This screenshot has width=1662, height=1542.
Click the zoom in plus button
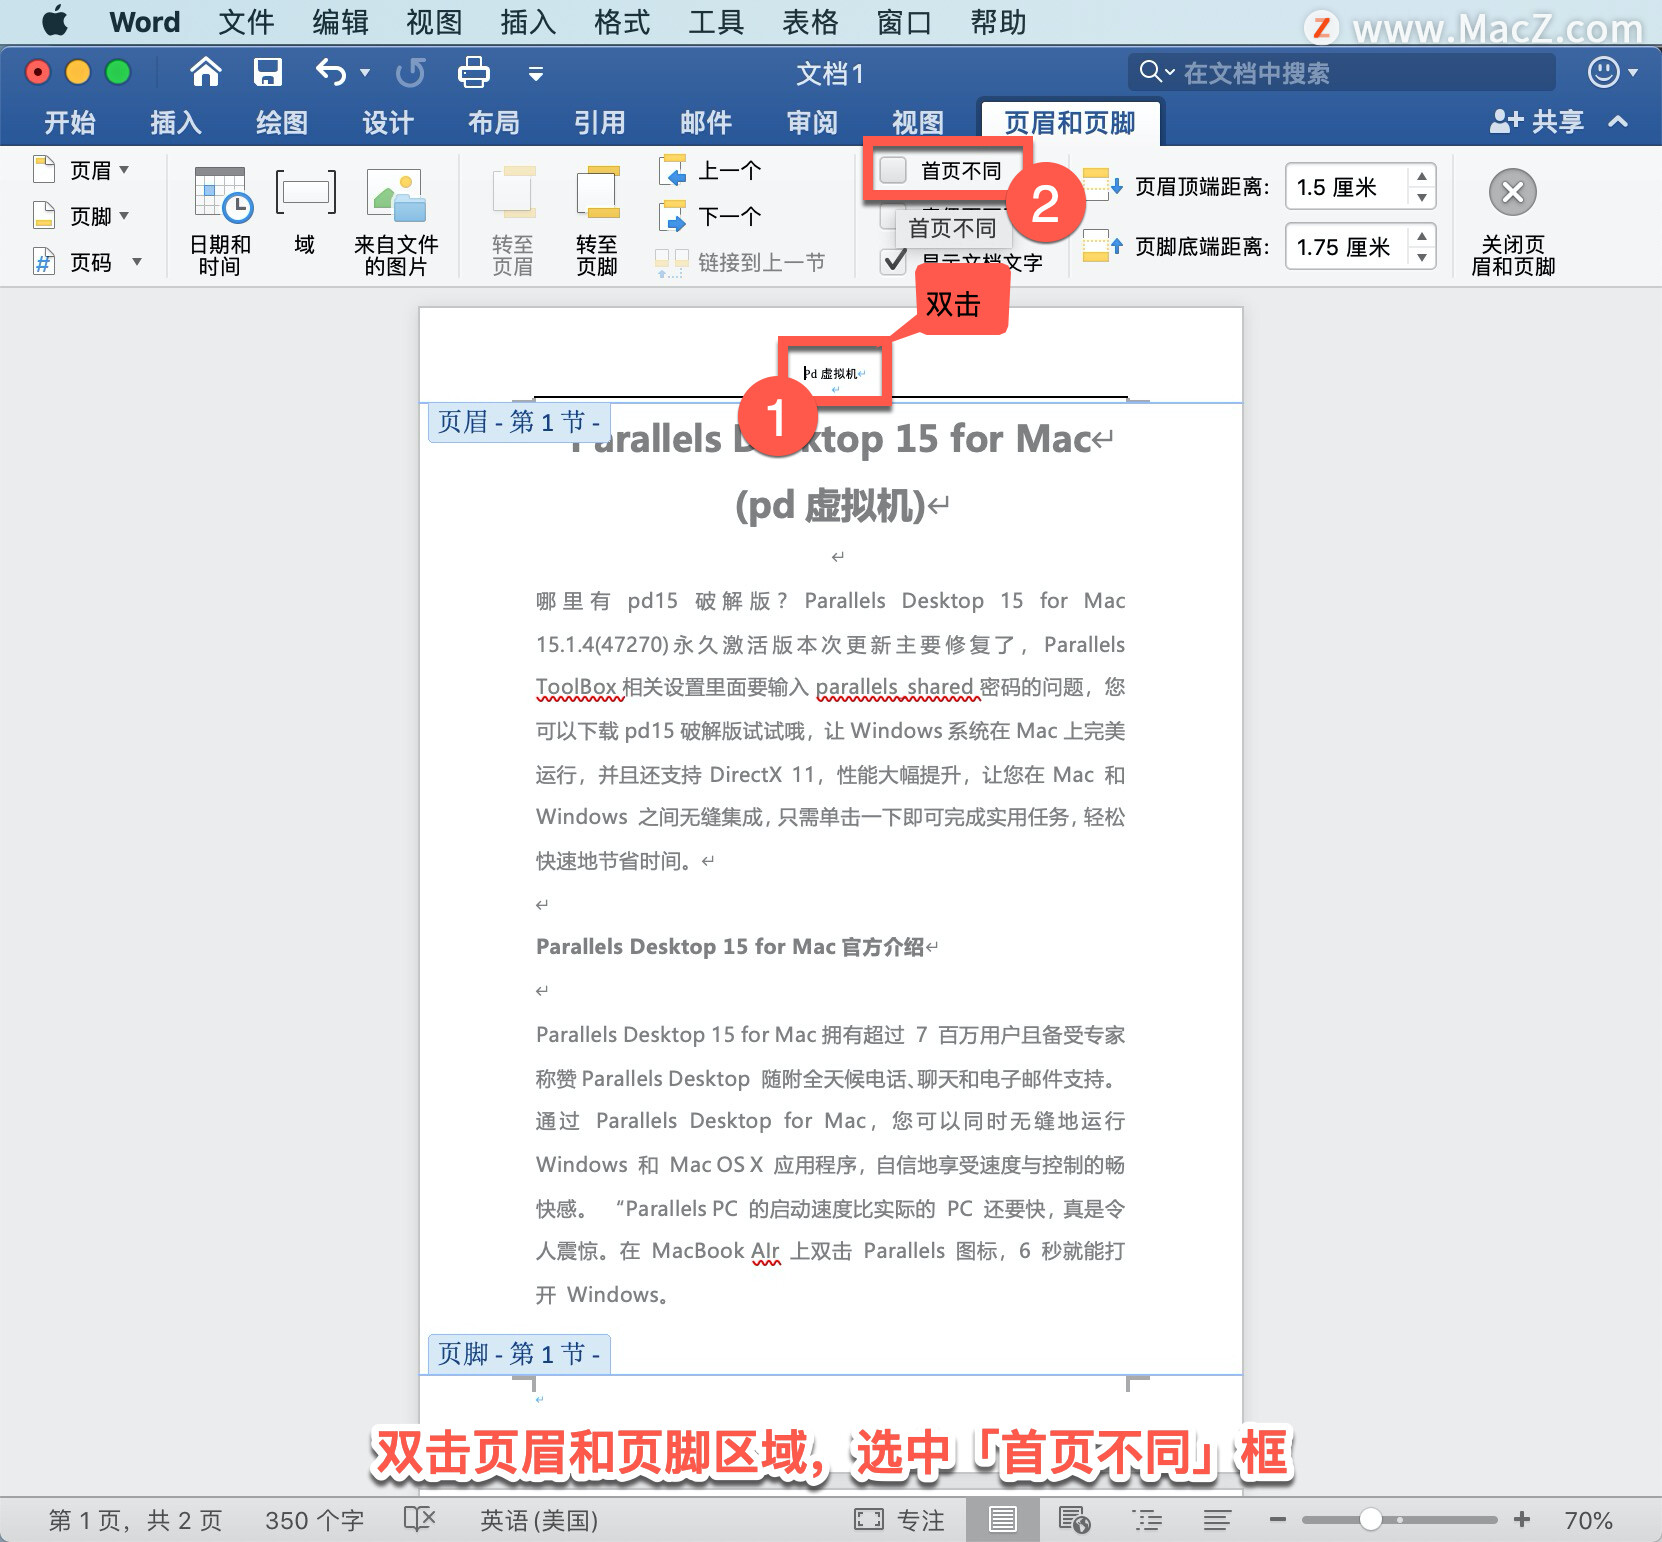point(1522,1520)
